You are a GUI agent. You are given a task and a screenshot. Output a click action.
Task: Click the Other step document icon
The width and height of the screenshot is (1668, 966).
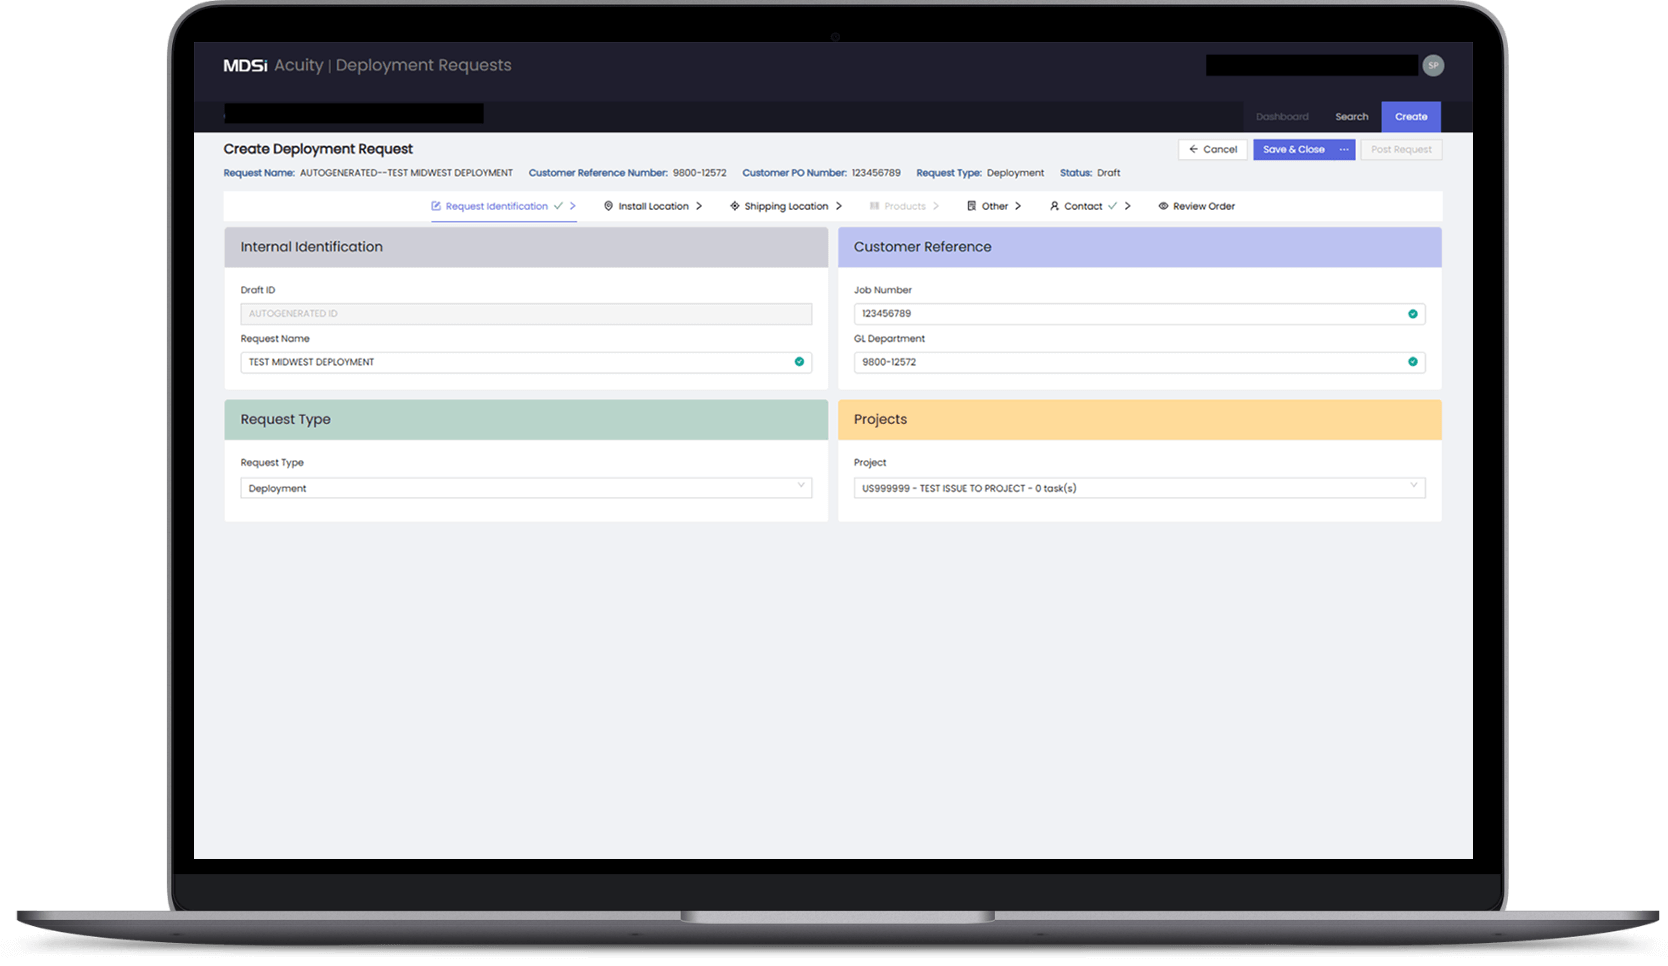(x=971, y=206)
